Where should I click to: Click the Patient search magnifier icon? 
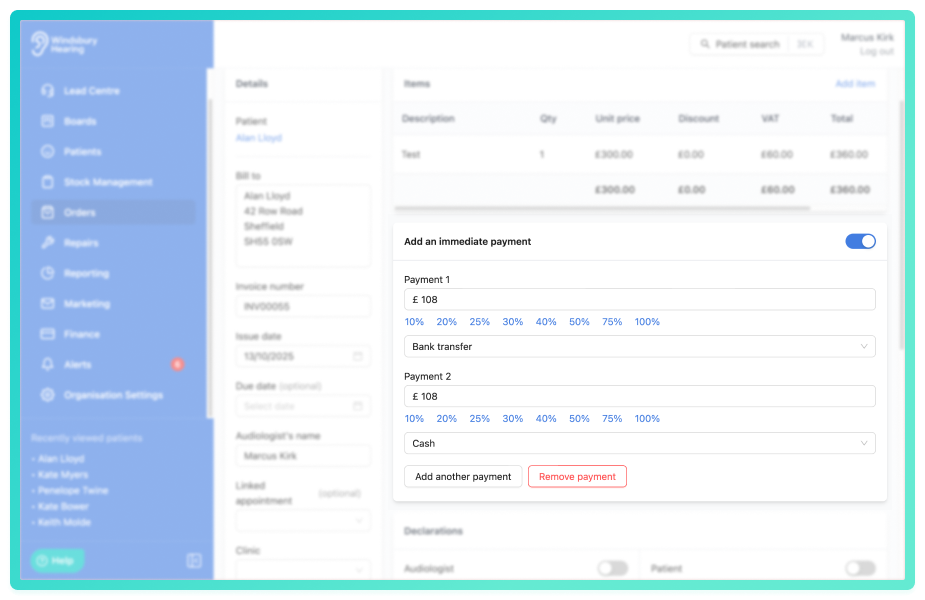coord(704,44)
